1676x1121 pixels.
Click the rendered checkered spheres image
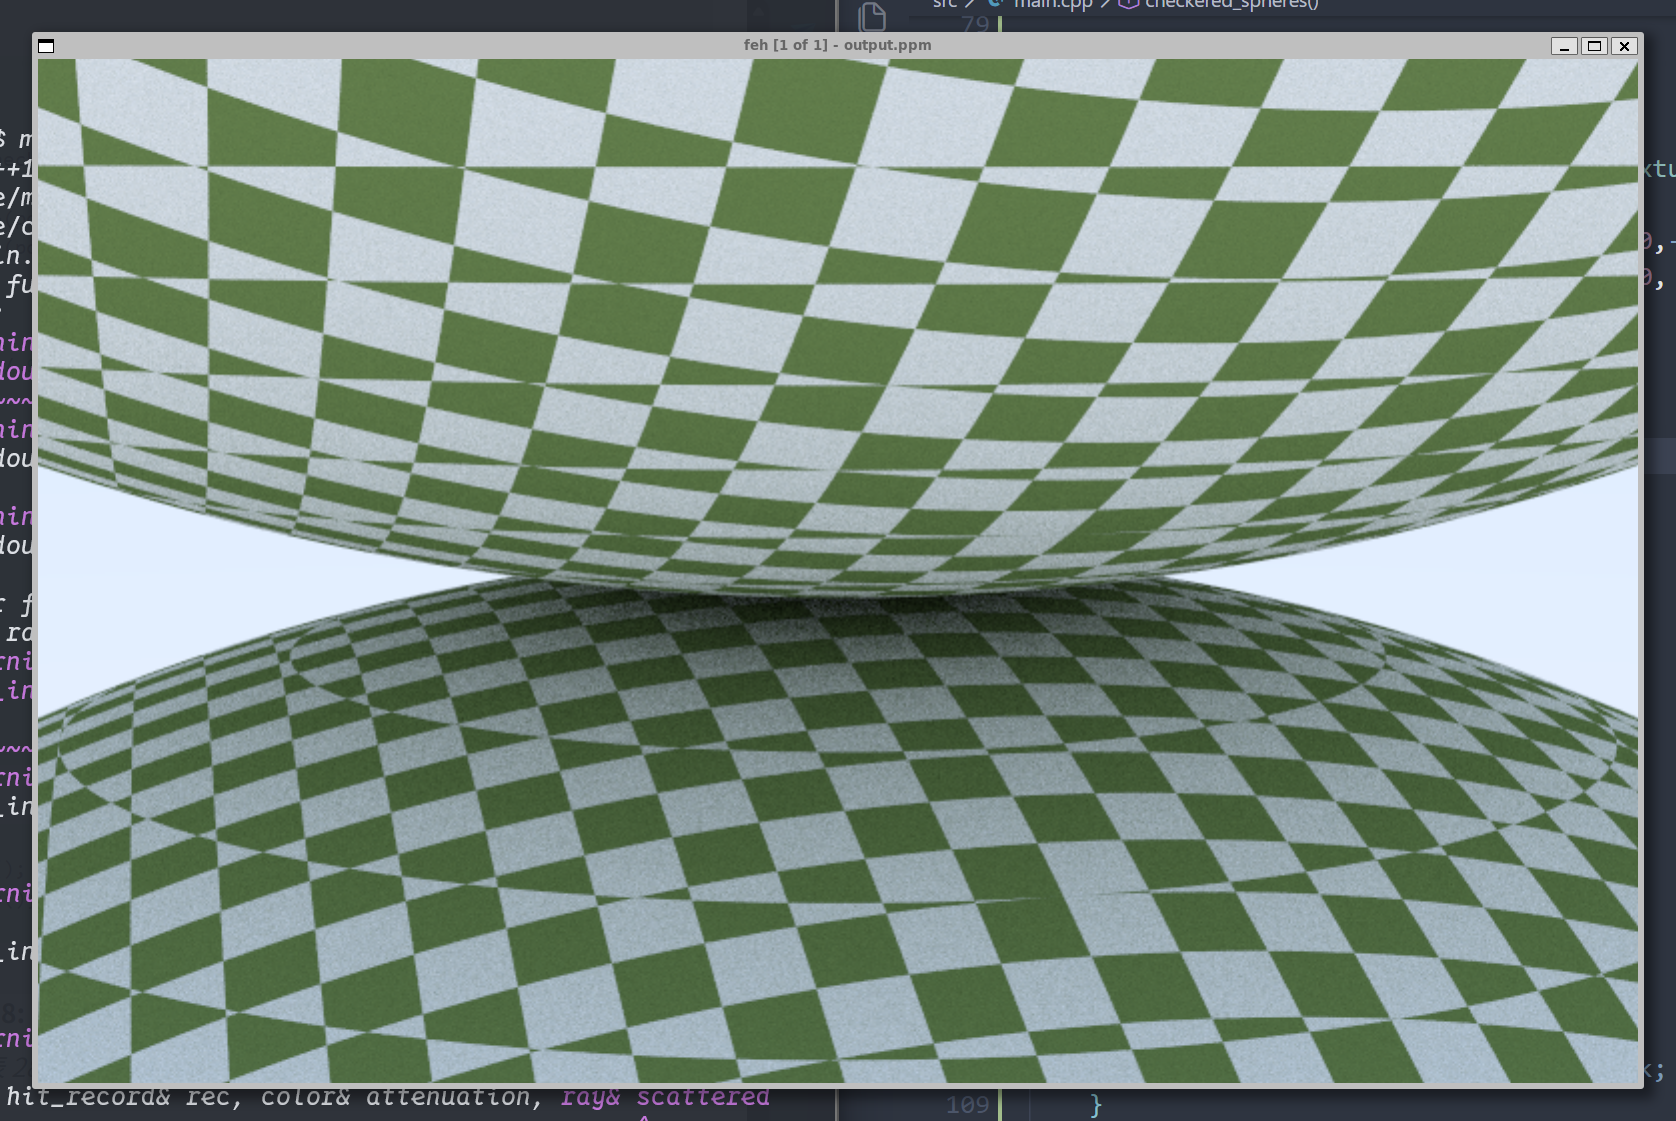[838, 571]
